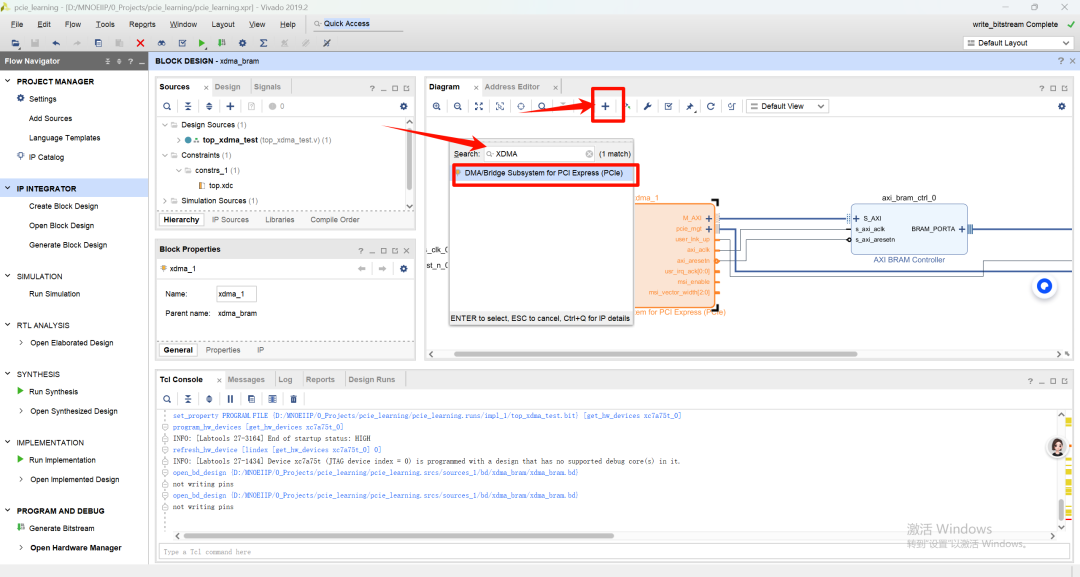Open the Default Layout dropdown
The height and width of the screenshot is (577, 1080).
[1016, 42]
